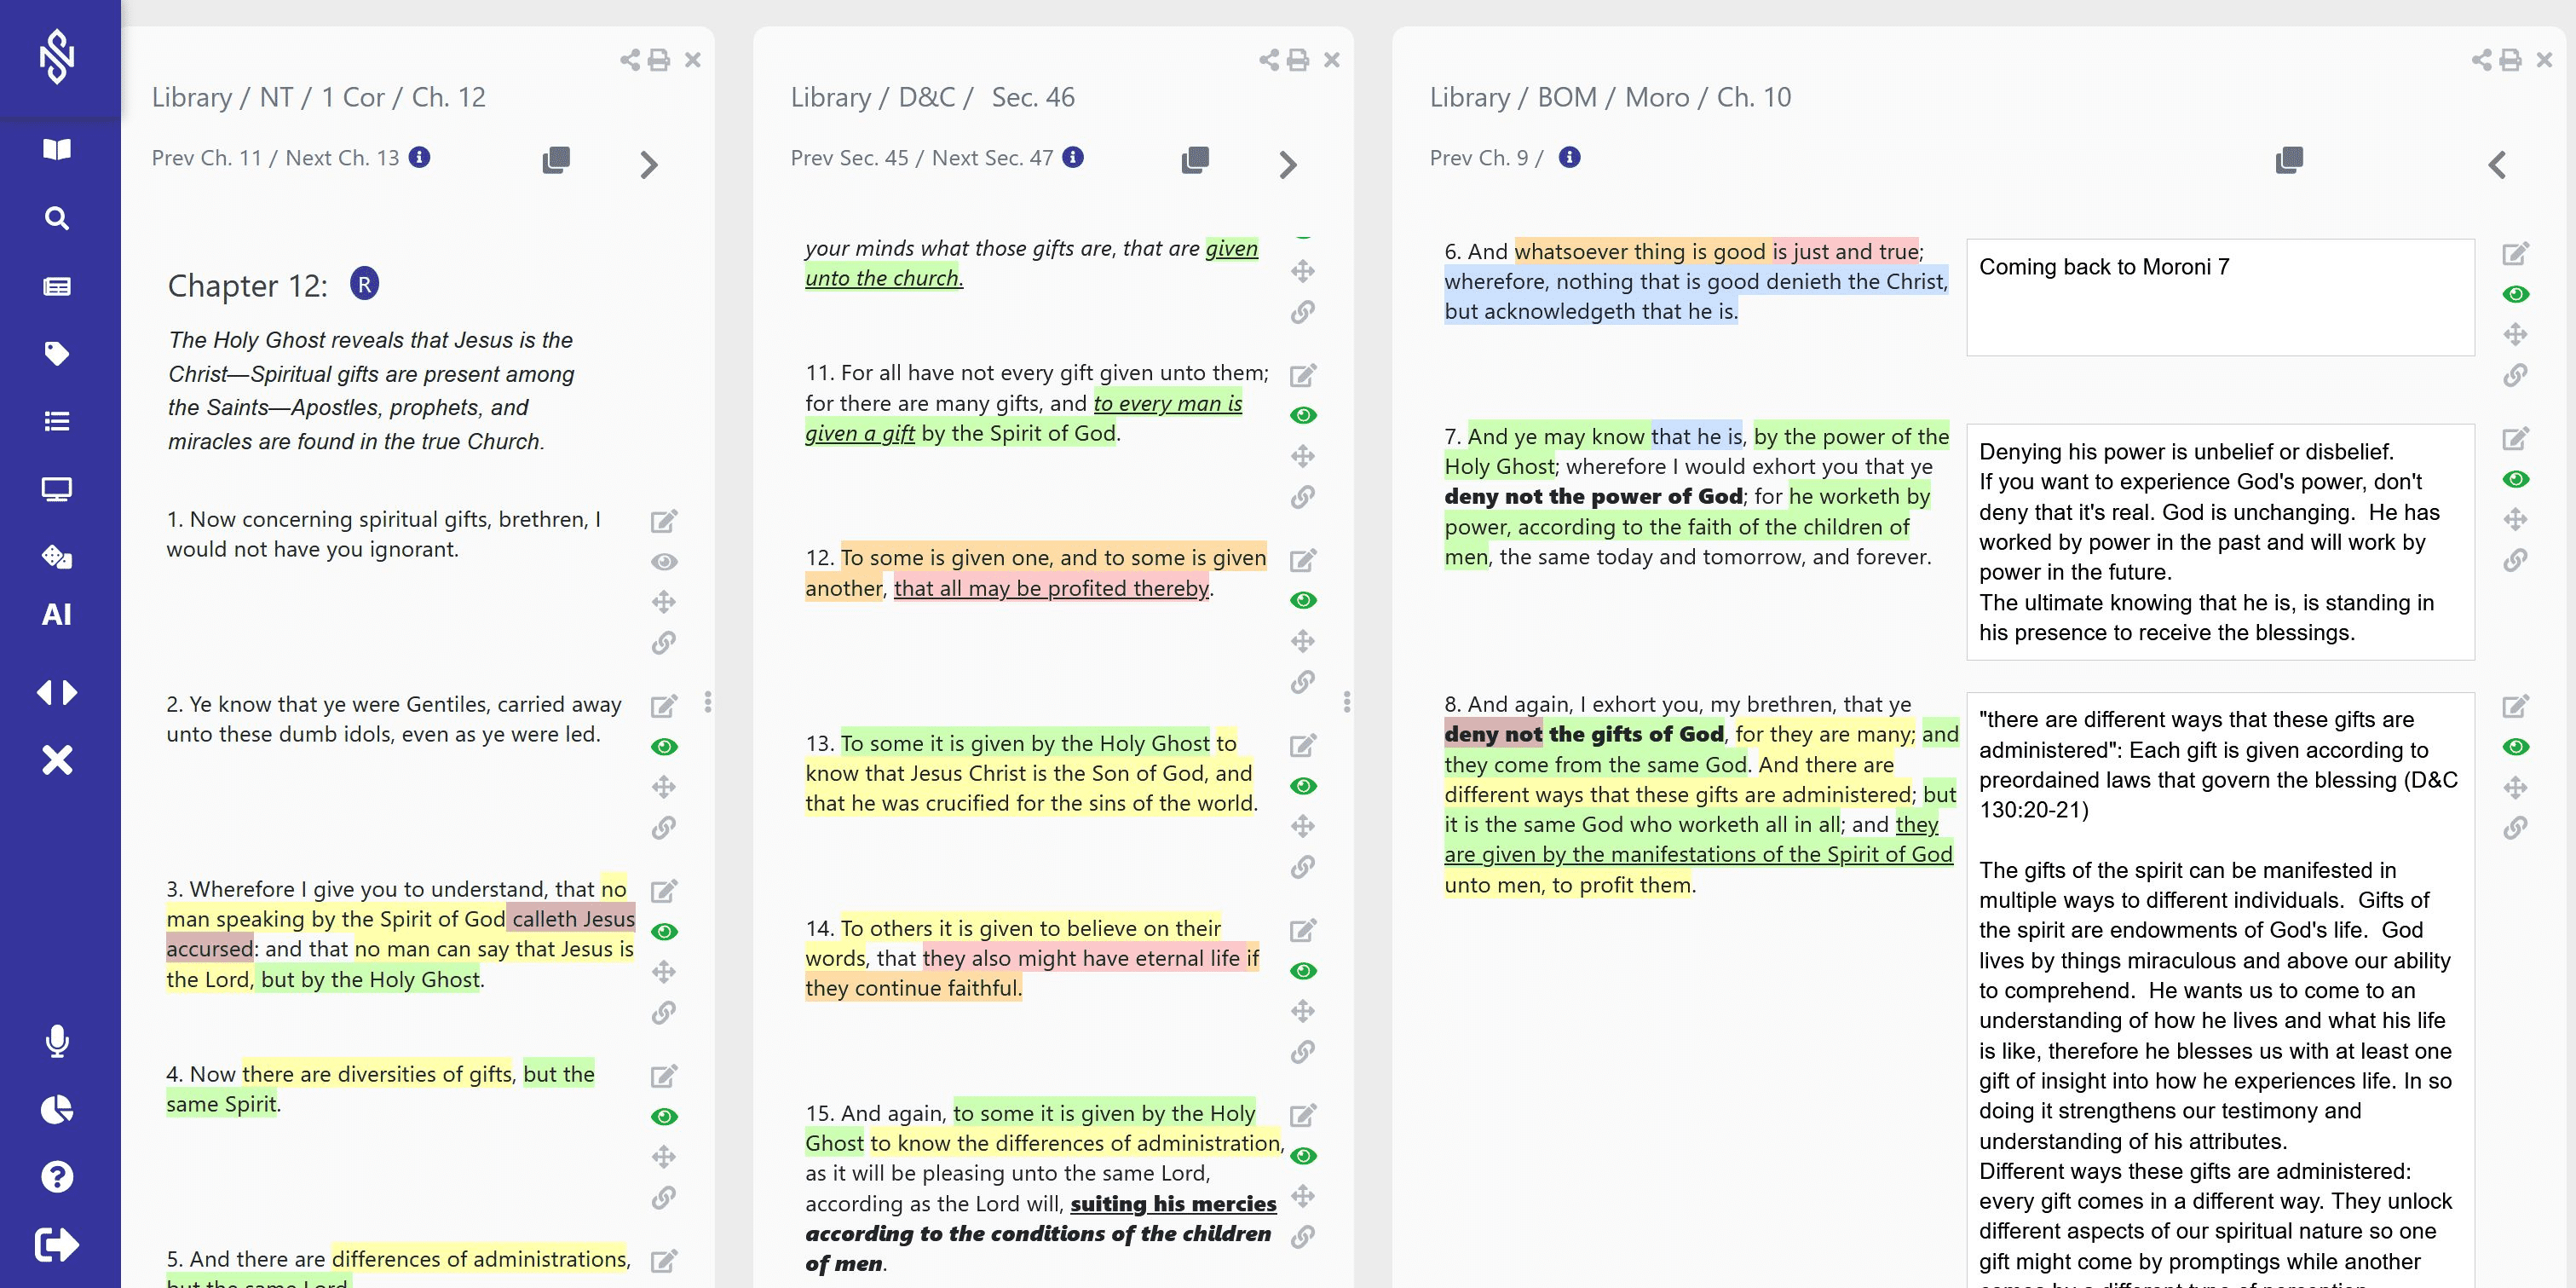Click BOM in Moroni breadcrumb
2576x1288 pixels.
1566,97
